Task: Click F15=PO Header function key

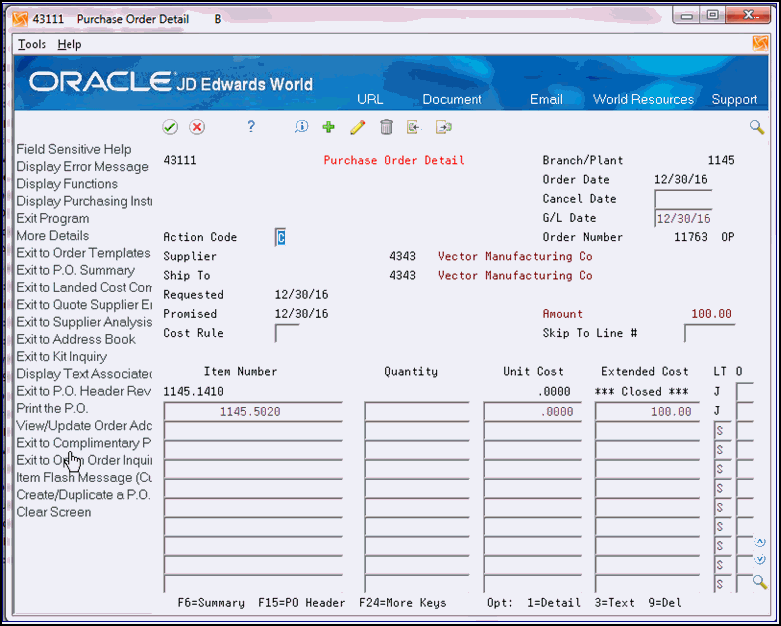Action: point(301,603)
